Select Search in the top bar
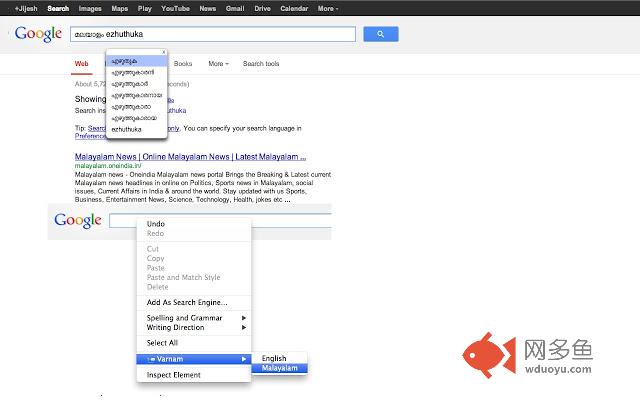Viewport: 640px width, 400px height. [58, 9]
